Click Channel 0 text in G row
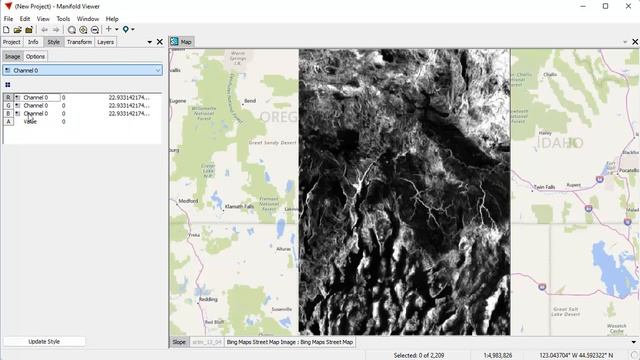This screenshot has height=360, width=640. tap(36, 105)
